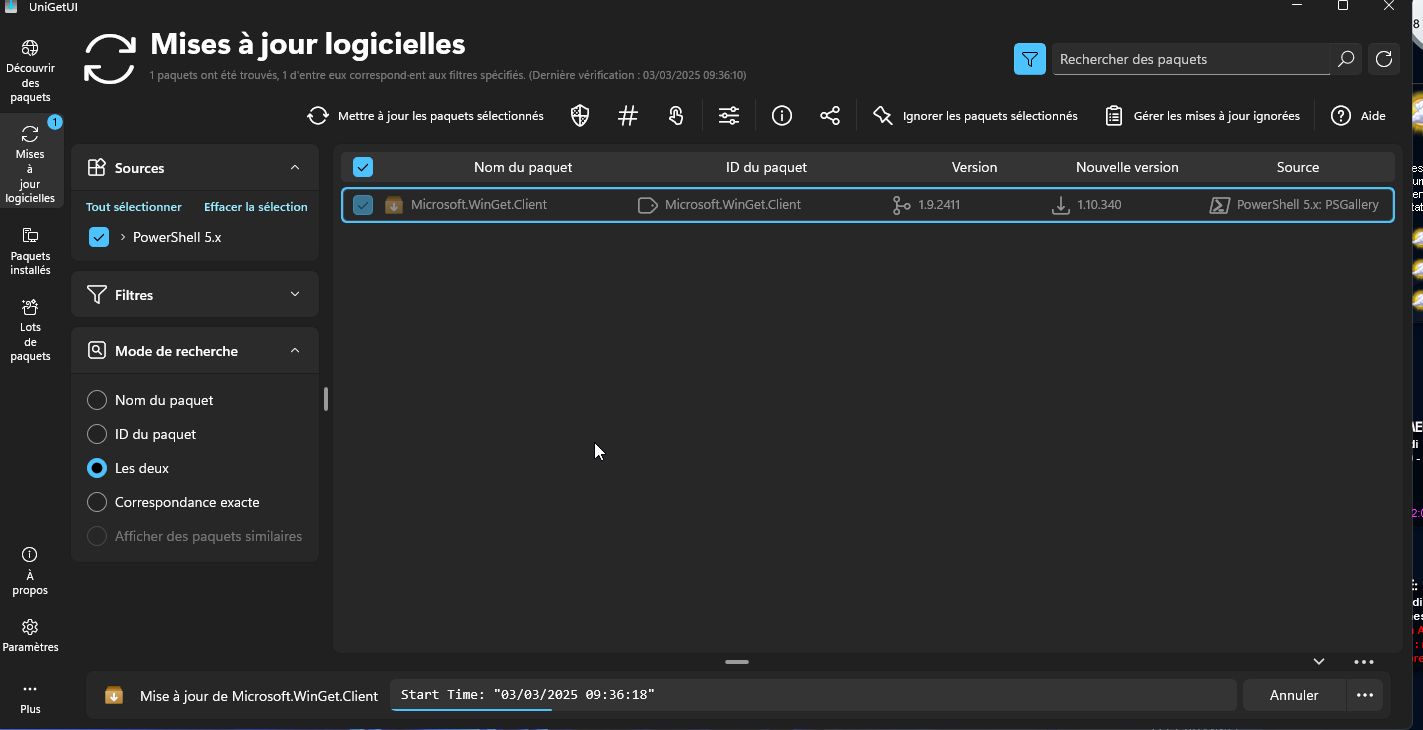Expand the Filtres panel chevron
1423x730 pixels.
point(295,295)
